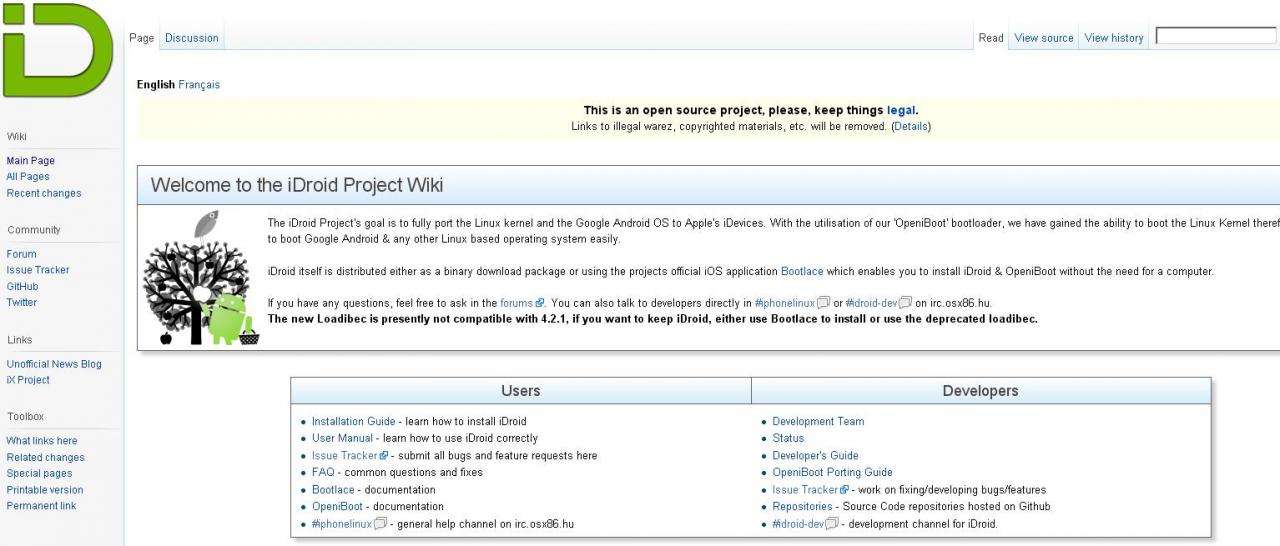The width and height of the screenshot is (1280, 546).
Task: Focus the wiki search field
Action: tap(1216, 36)
